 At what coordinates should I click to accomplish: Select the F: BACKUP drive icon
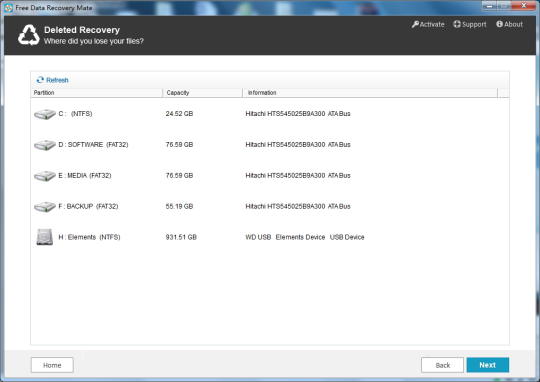(x=45, y=207)
